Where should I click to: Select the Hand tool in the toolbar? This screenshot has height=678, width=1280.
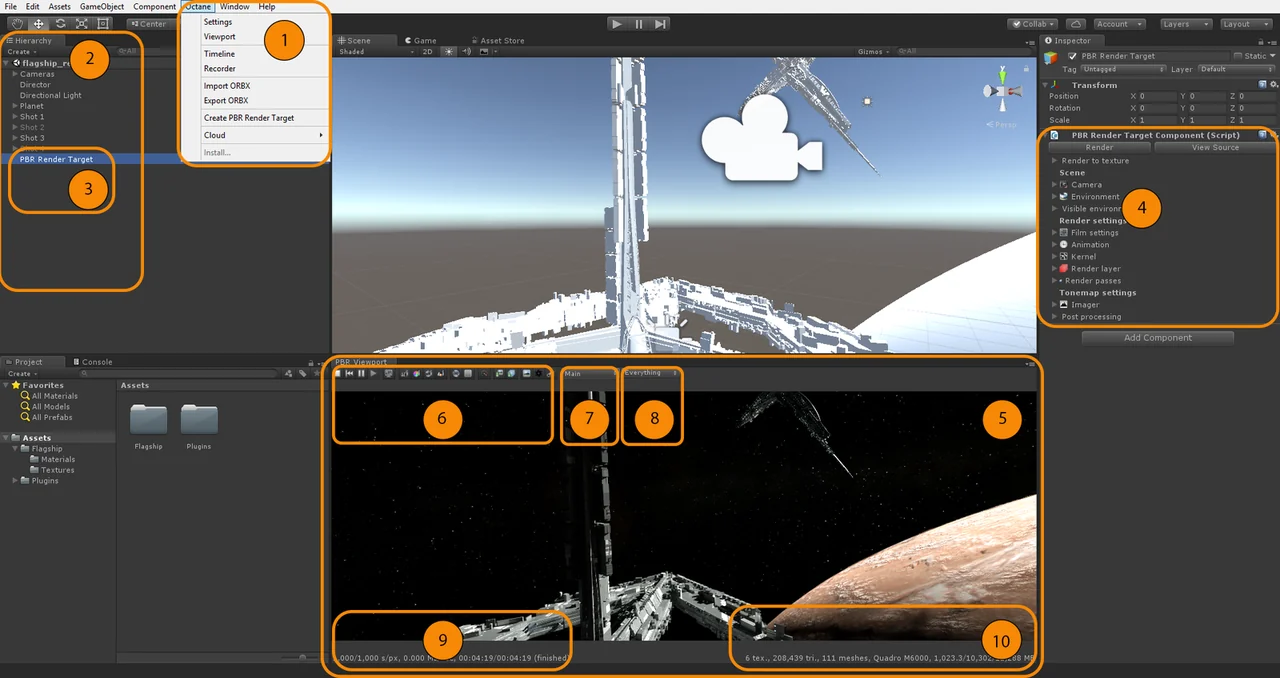pyautogui.click(x=17, y=23)
